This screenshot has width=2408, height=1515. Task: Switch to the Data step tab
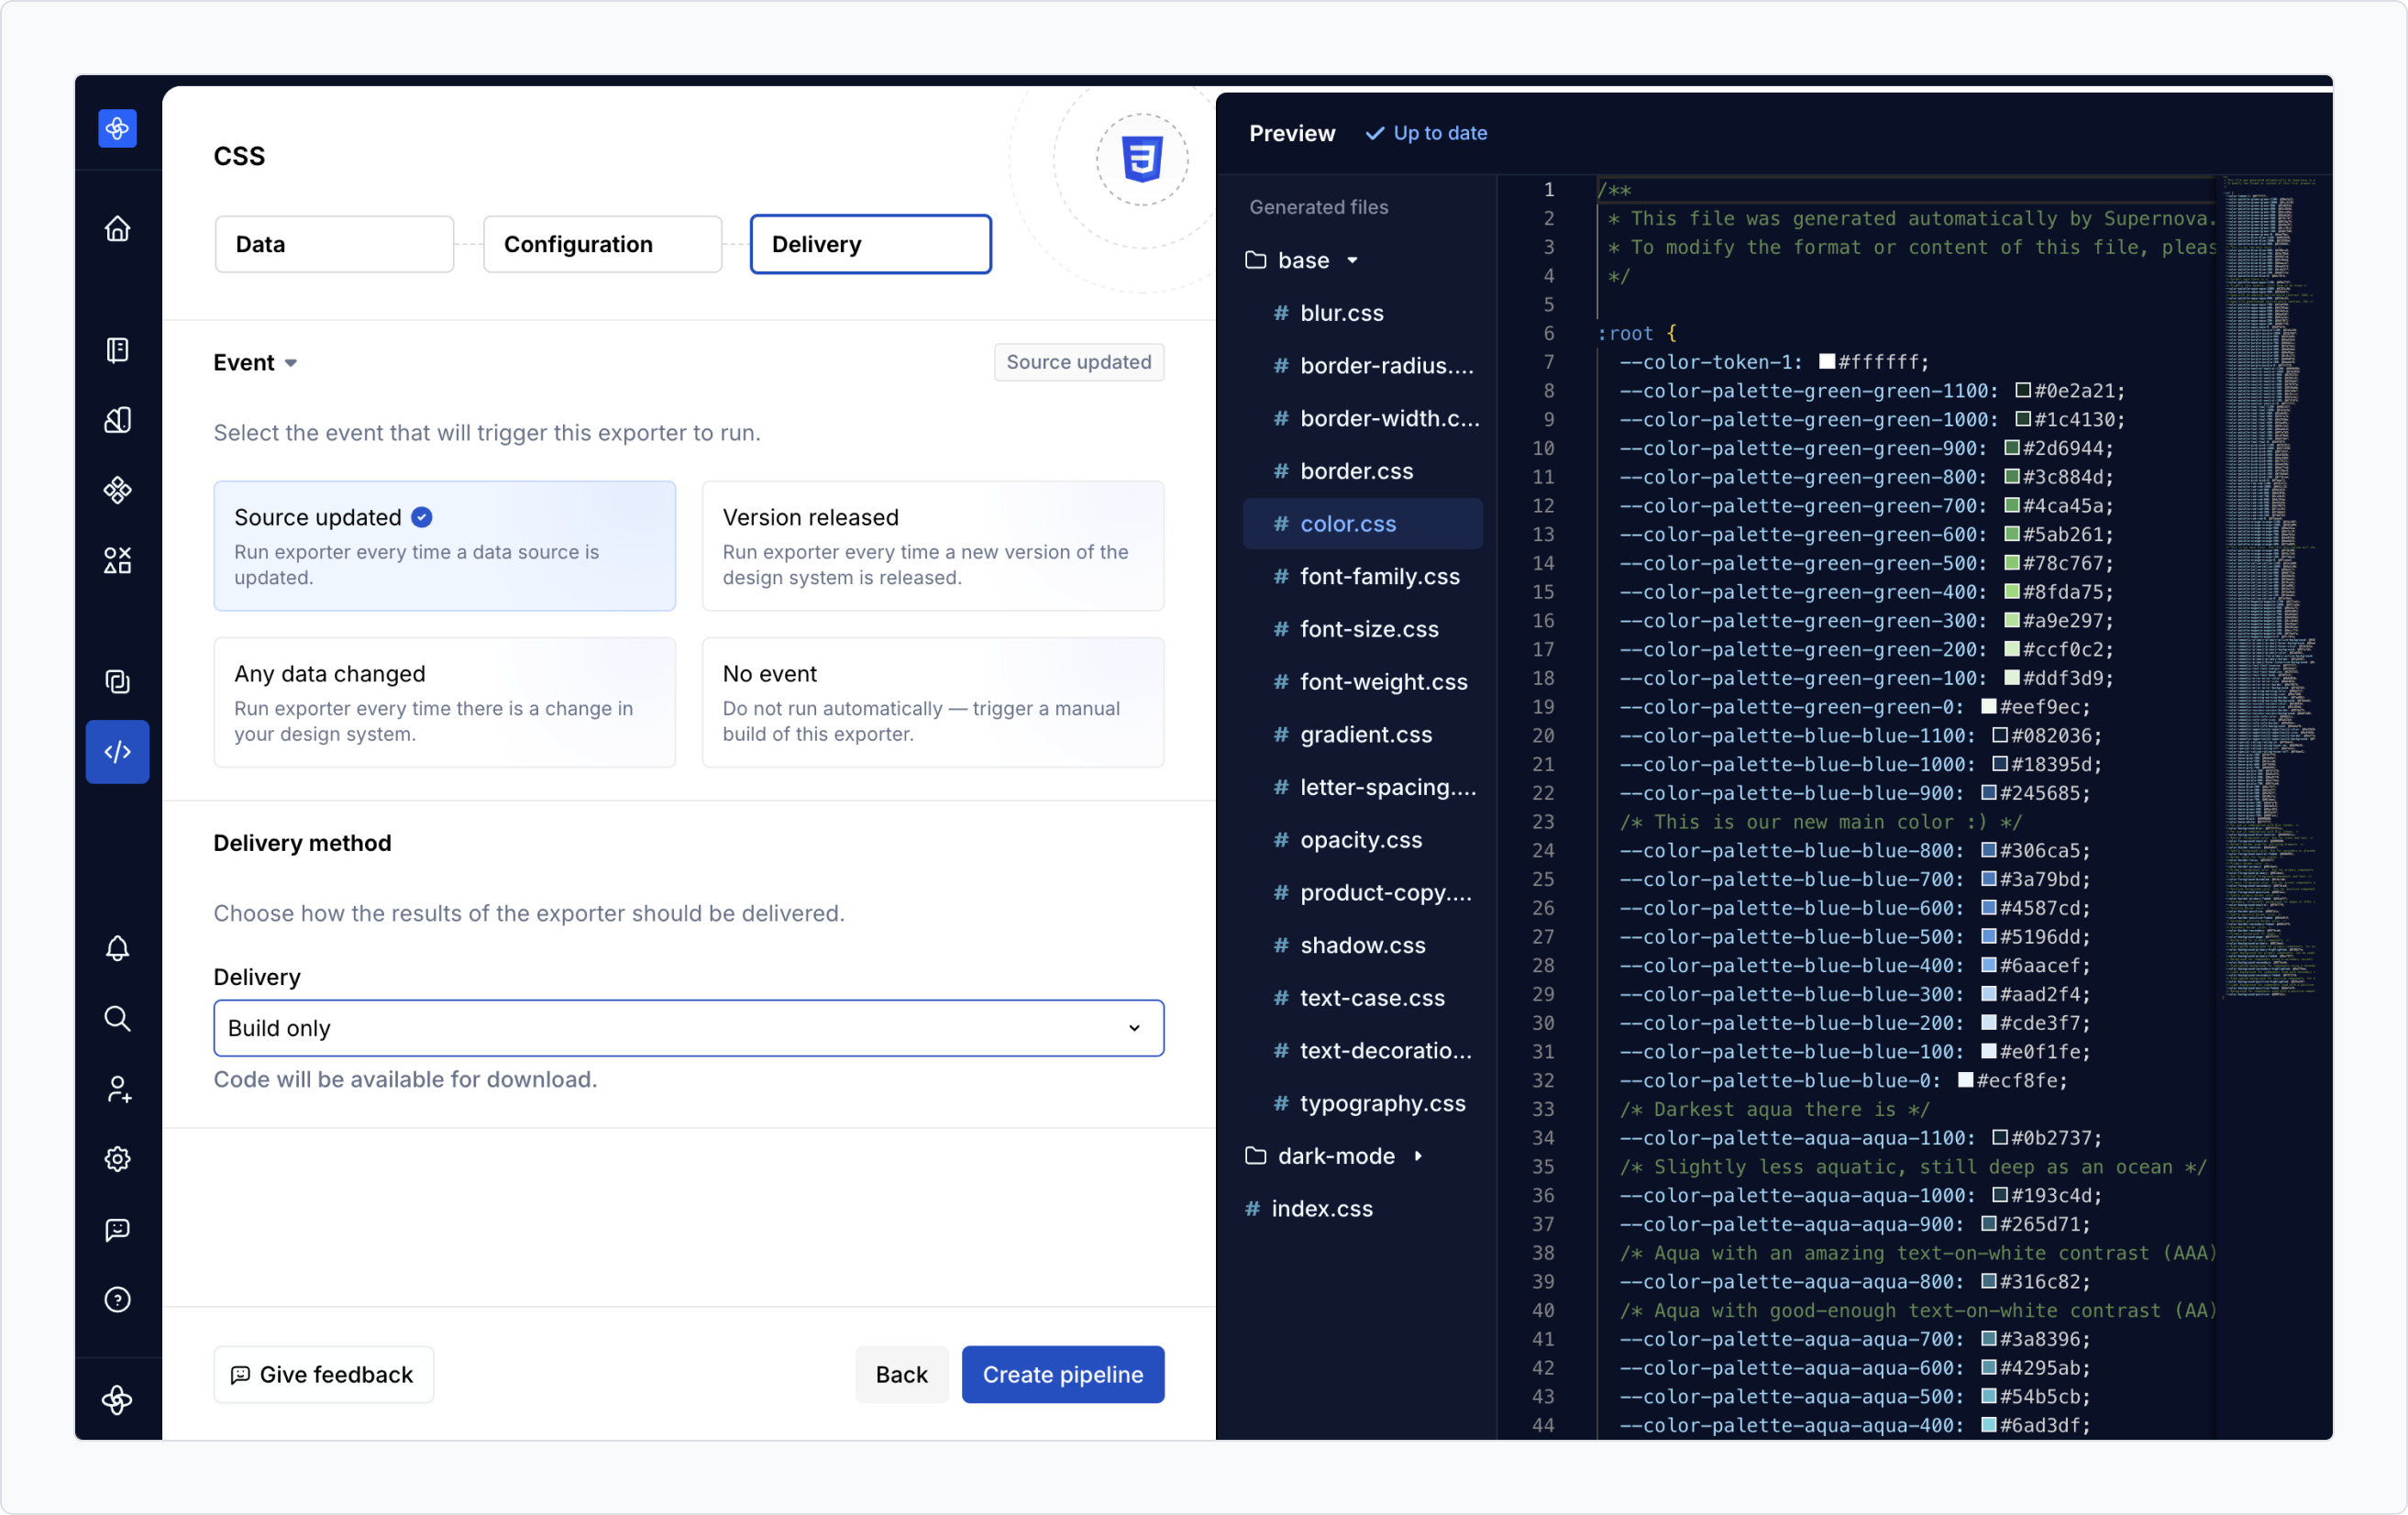pyautogui.click(x=334, y=244)
